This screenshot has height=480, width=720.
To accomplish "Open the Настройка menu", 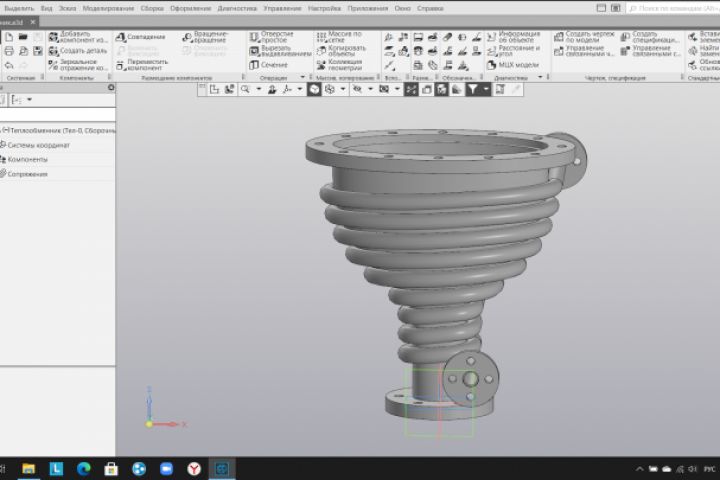I will (x=324, y=8).
